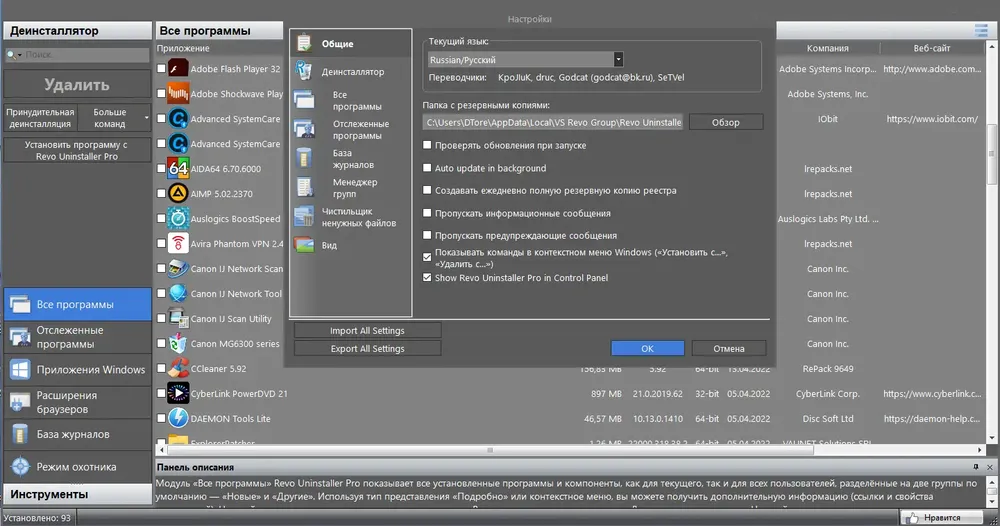Tick the checkbox next to AIMP 5.02.2370
Viewport: 1000px width, 526px height.
pos(161,193)
